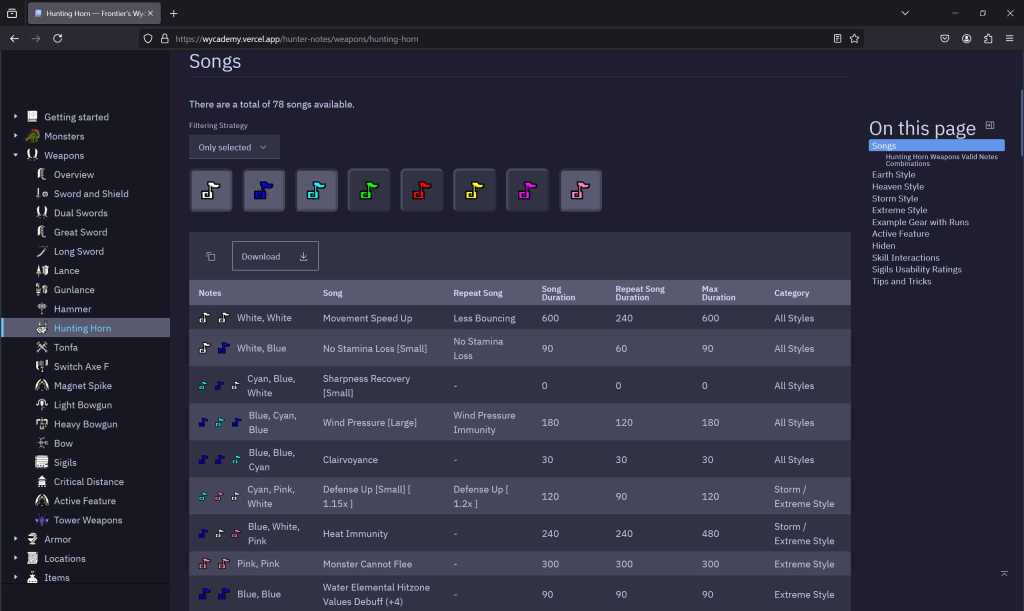The image size is (1024, 611).
Task: Bookmark this page with star icon
Action: pos(854,39)
